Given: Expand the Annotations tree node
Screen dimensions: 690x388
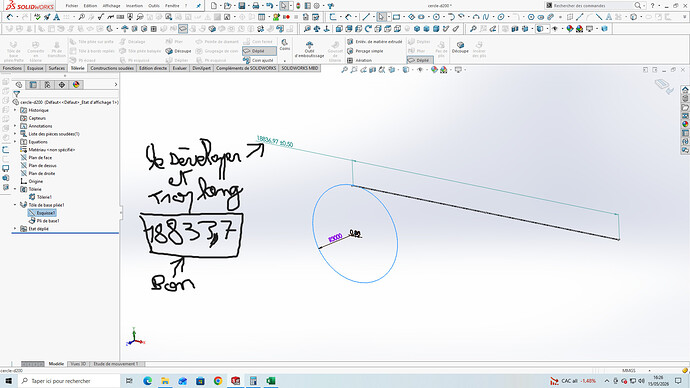Looking at the screenshot, I should 15,126.
